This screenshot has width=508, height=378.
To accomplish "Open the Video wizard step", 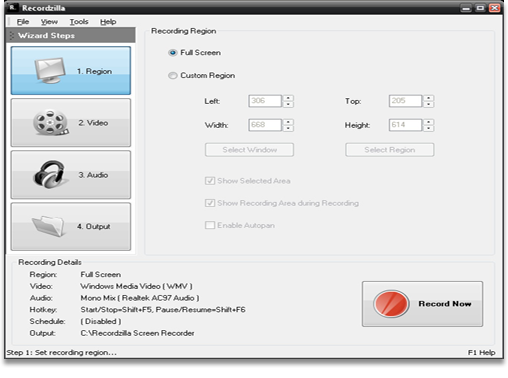I will coord(71,123).
